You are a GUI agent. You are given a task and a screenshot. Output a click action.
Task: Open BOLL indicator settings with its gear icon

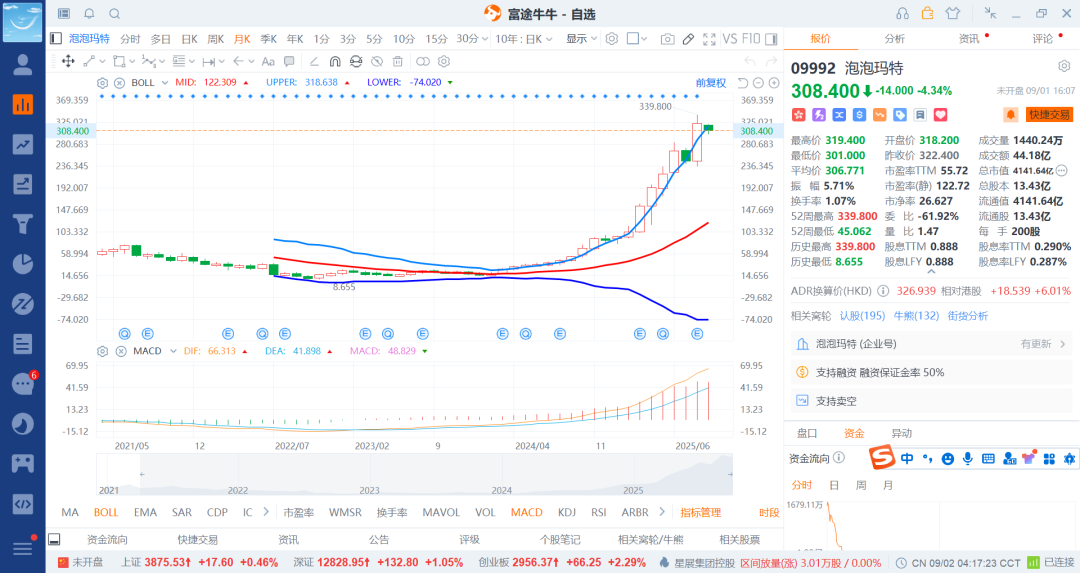103,83
